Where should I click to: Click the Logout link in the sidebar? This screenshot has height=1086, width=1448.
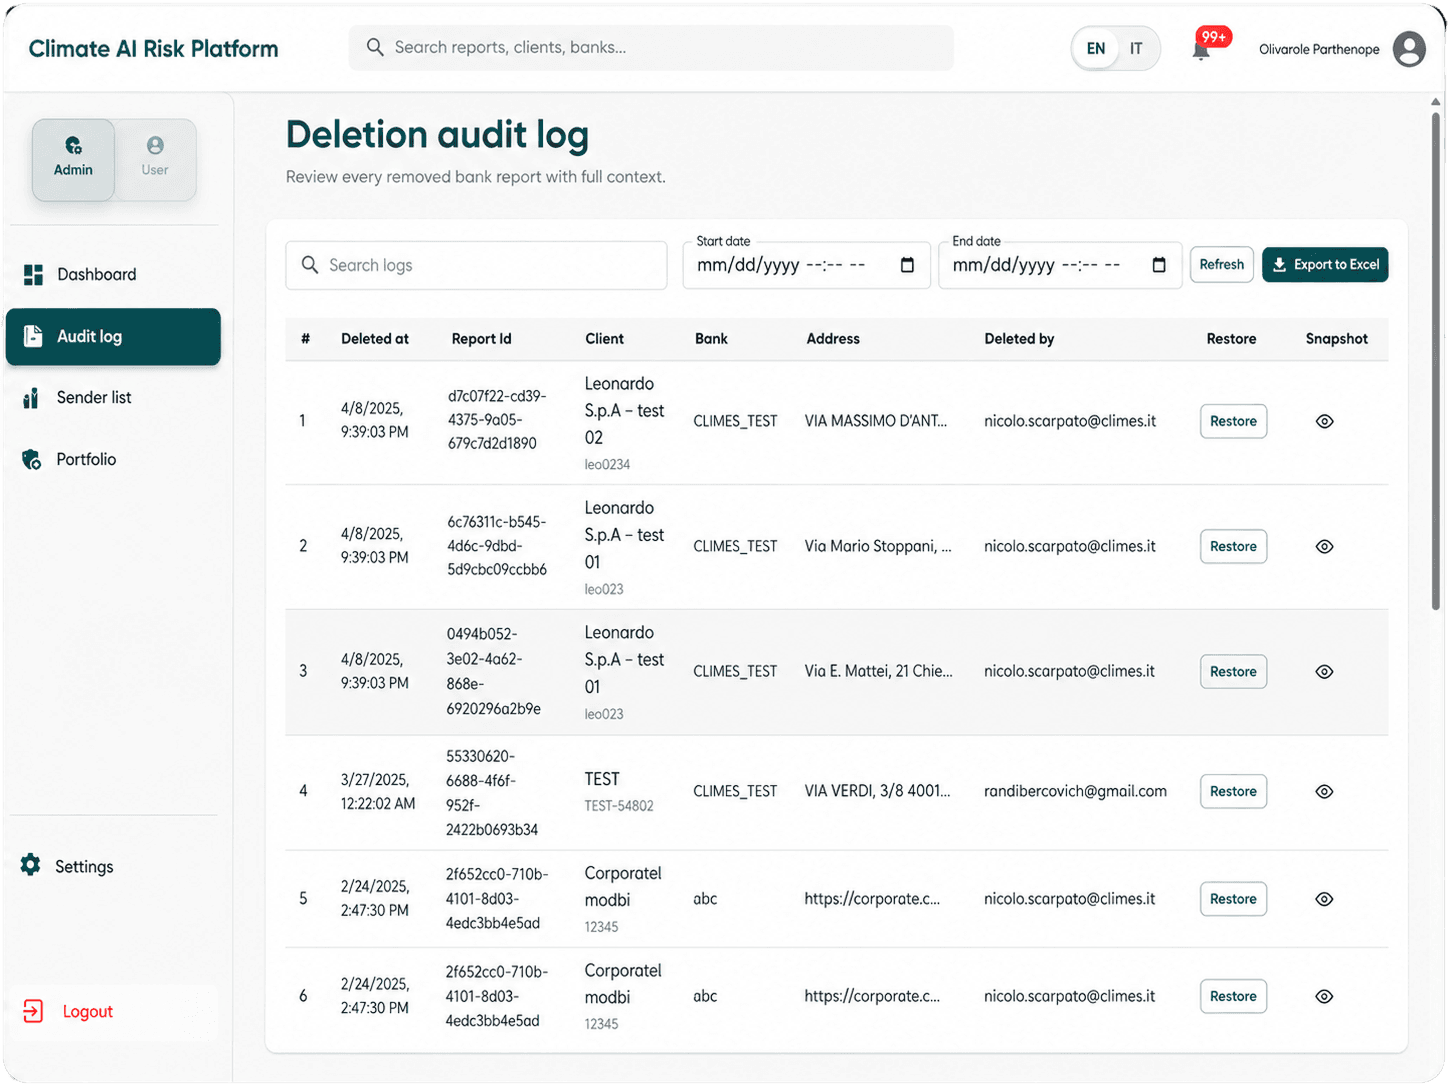(112, 1012)
